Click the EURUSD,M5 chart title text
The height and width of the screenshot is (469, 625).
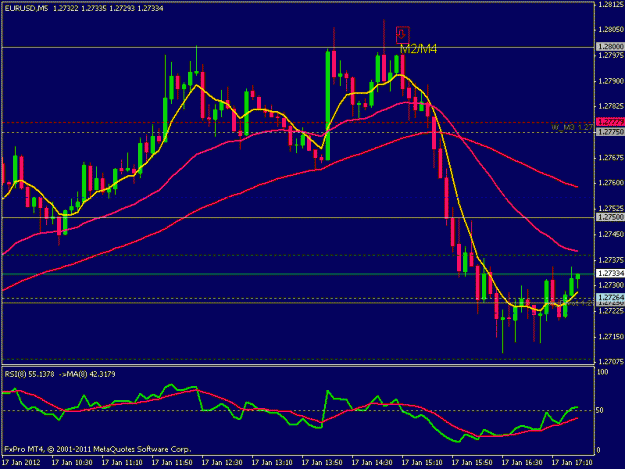[26, 8]
